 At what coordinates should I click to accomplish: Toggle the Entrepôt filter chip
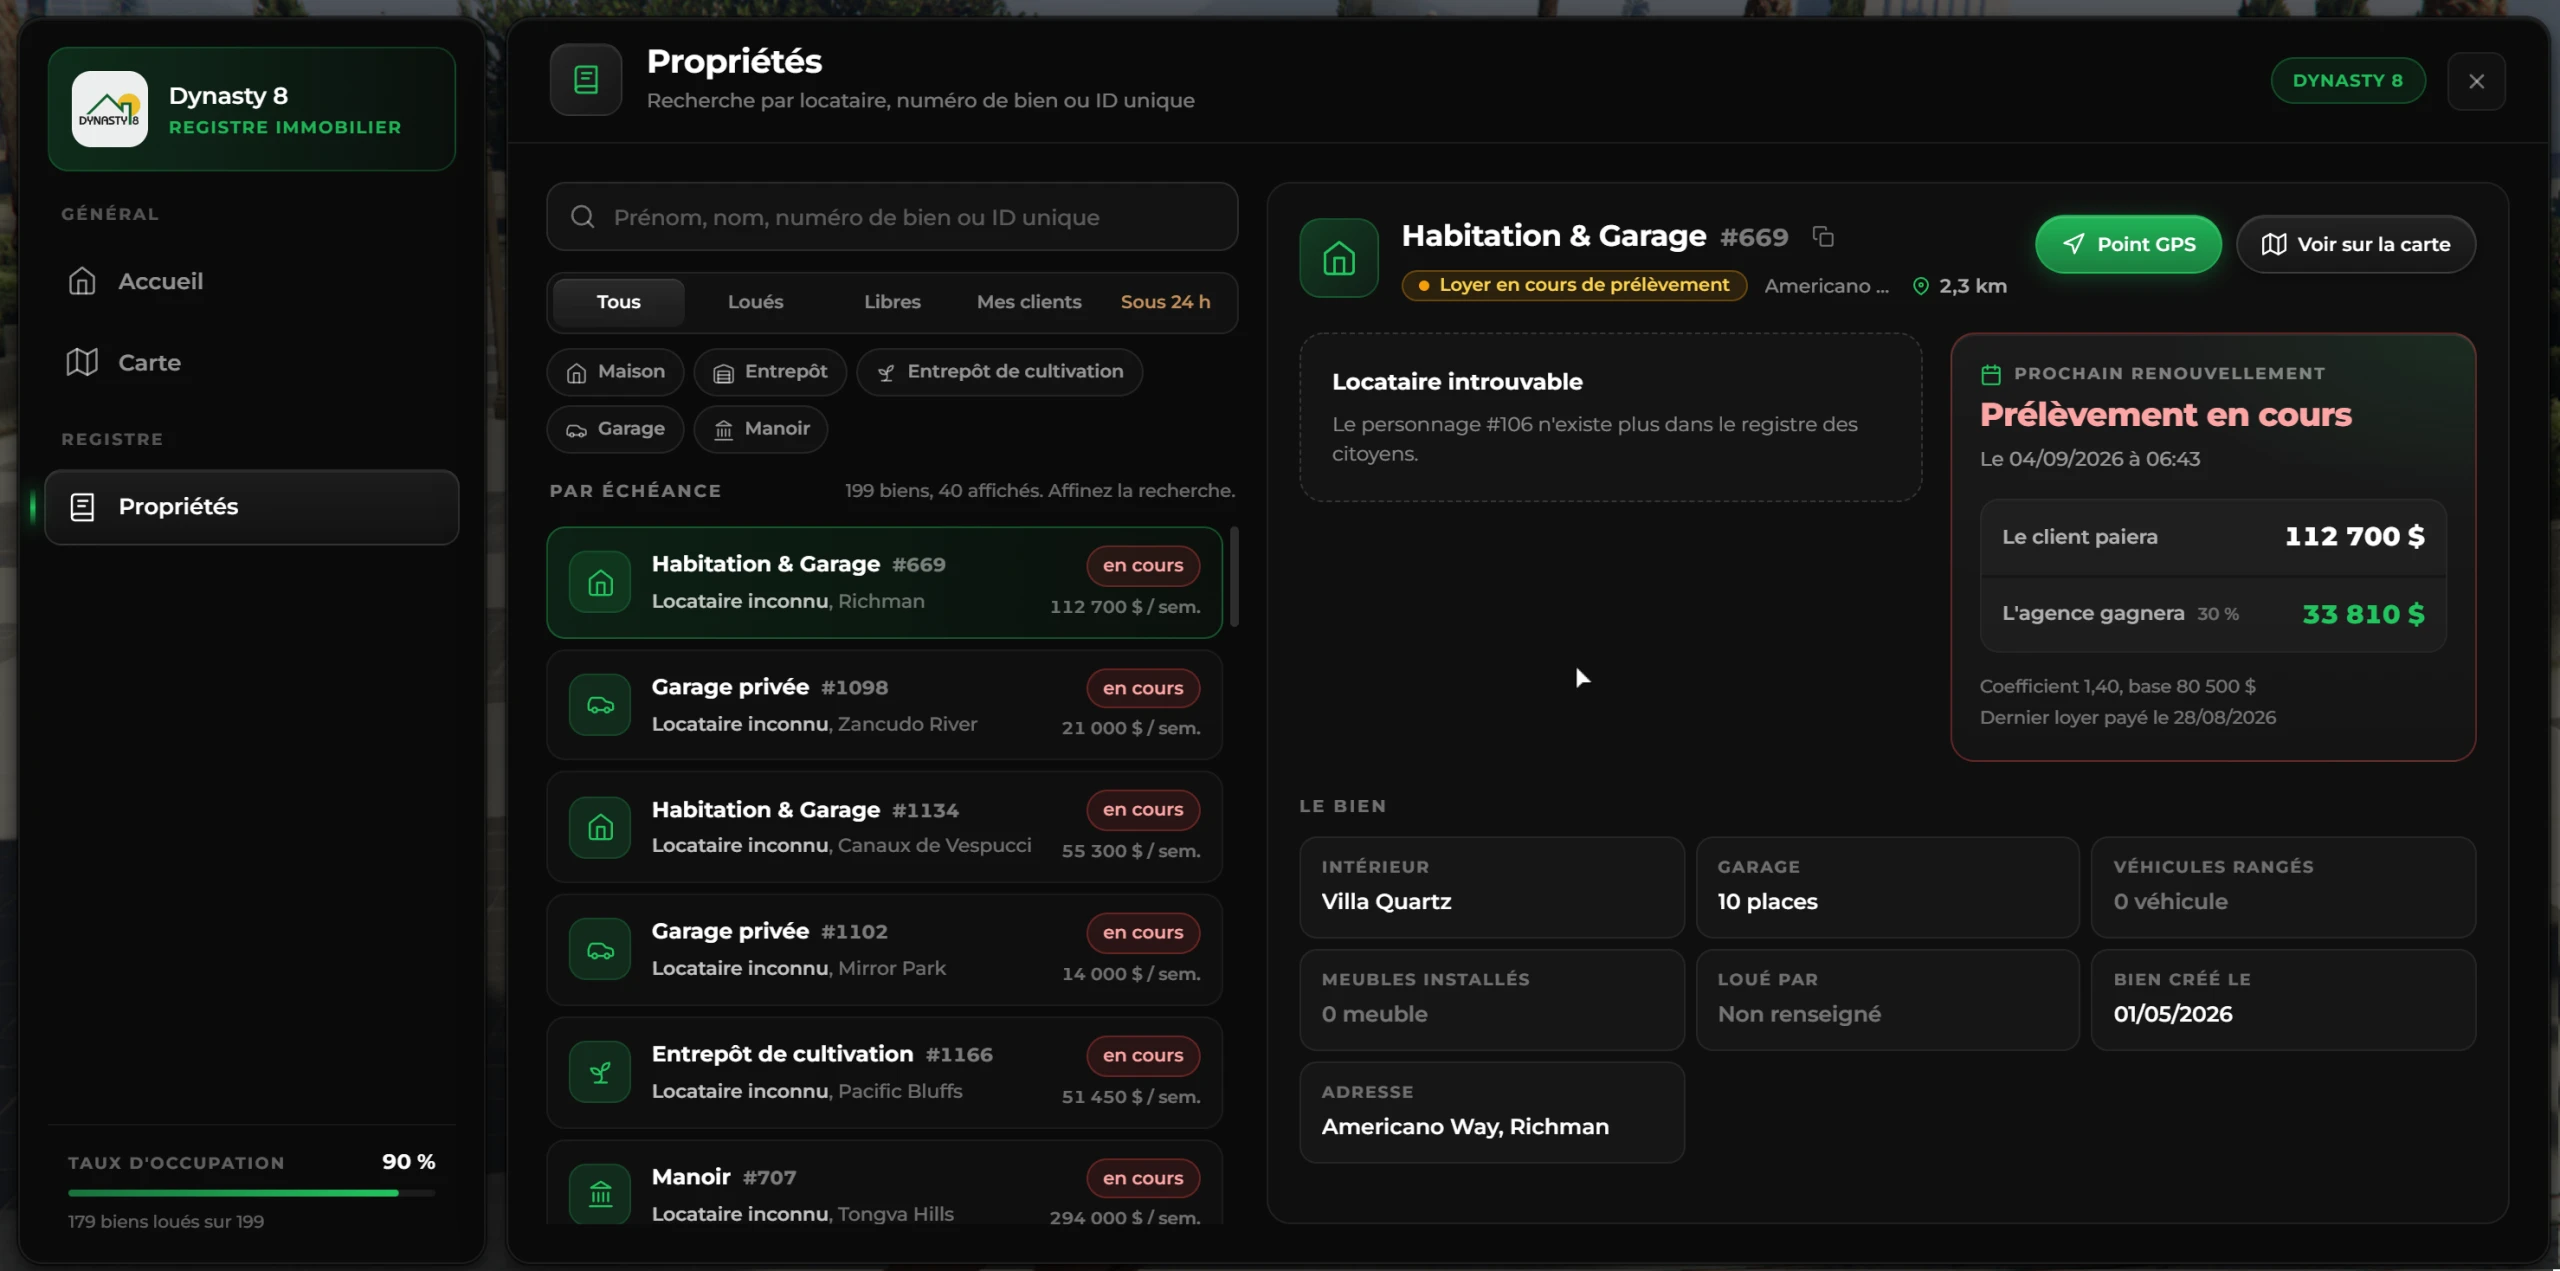[x=770, y=372]
